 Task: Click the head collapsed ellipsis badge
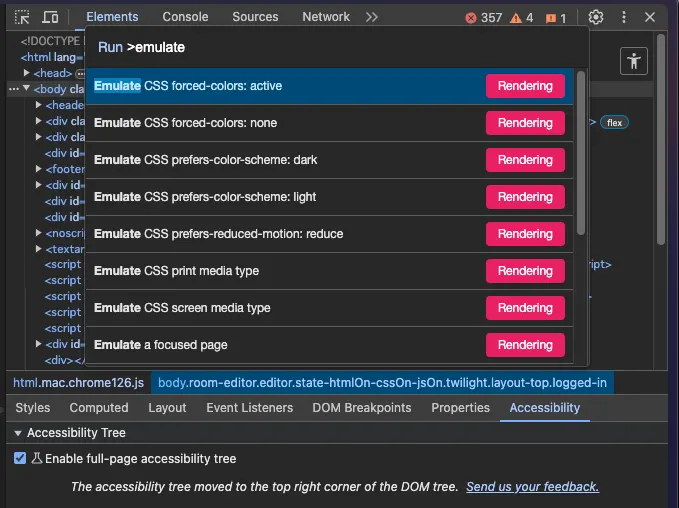pos(81,74)
